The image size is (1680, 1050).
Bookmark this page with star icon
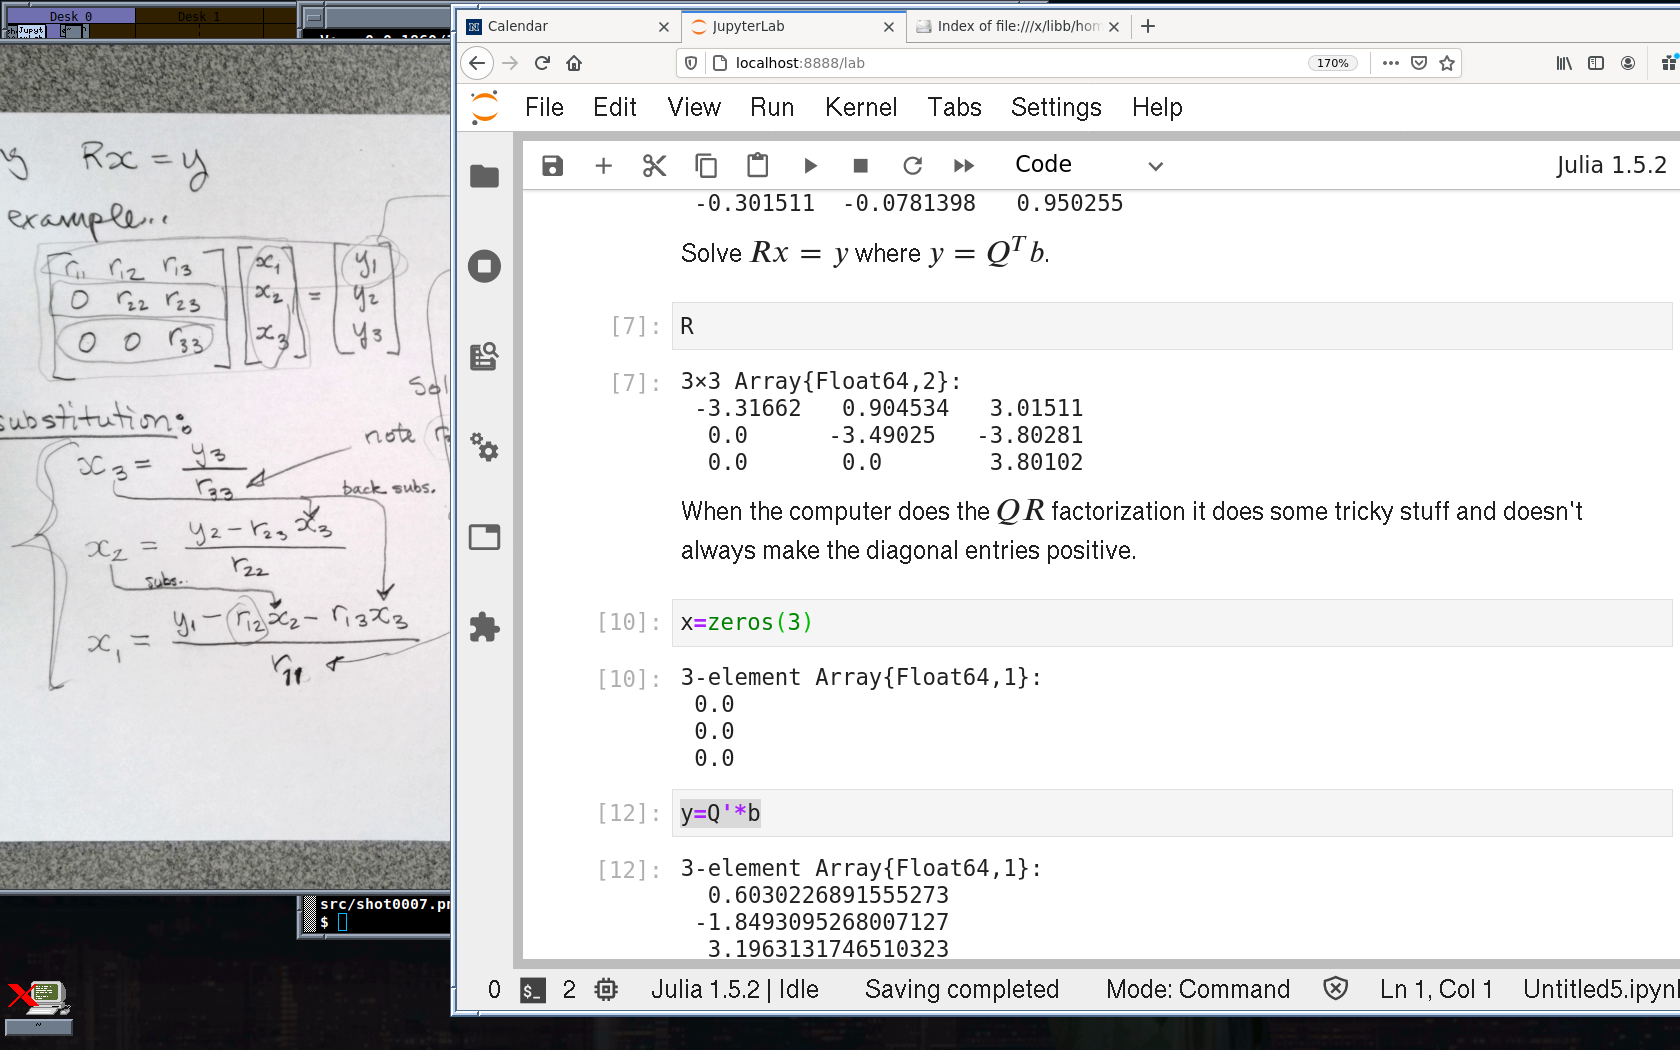click(x=1446, y=63)
